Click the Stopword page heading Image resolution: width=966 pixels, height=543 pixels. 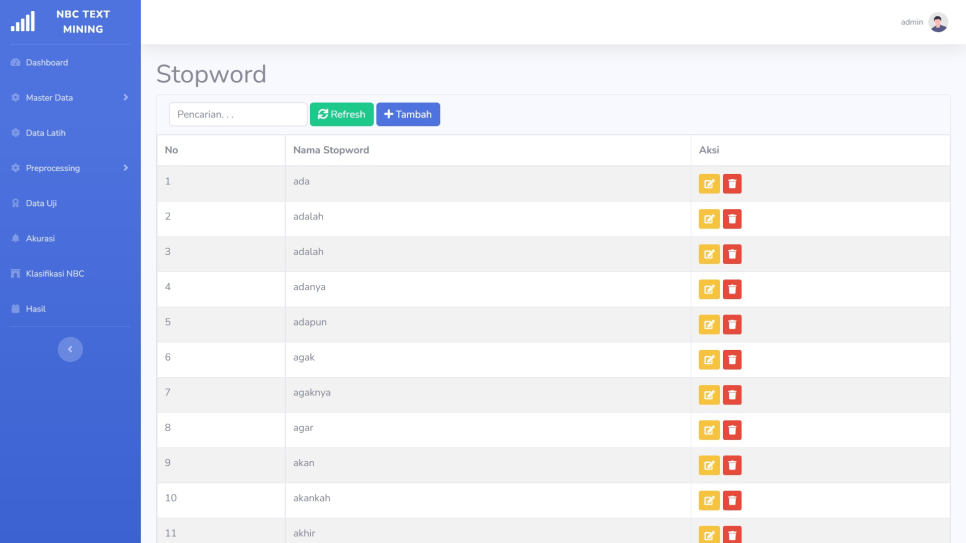[x=211, y=74]
